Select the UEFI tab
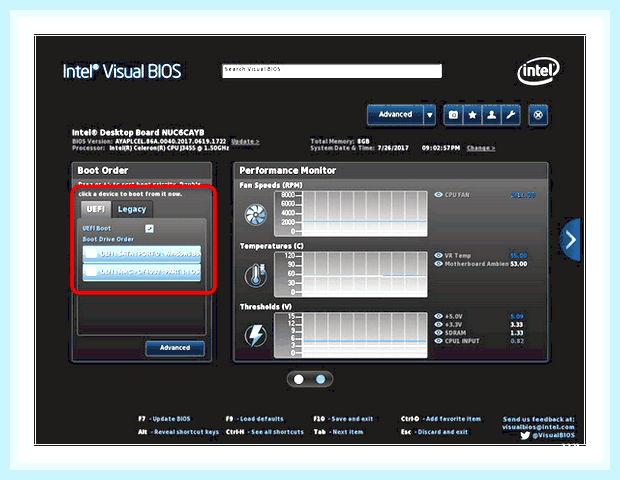Image resolution: width=620 pixels, height=480 pixels. (96, 209)
